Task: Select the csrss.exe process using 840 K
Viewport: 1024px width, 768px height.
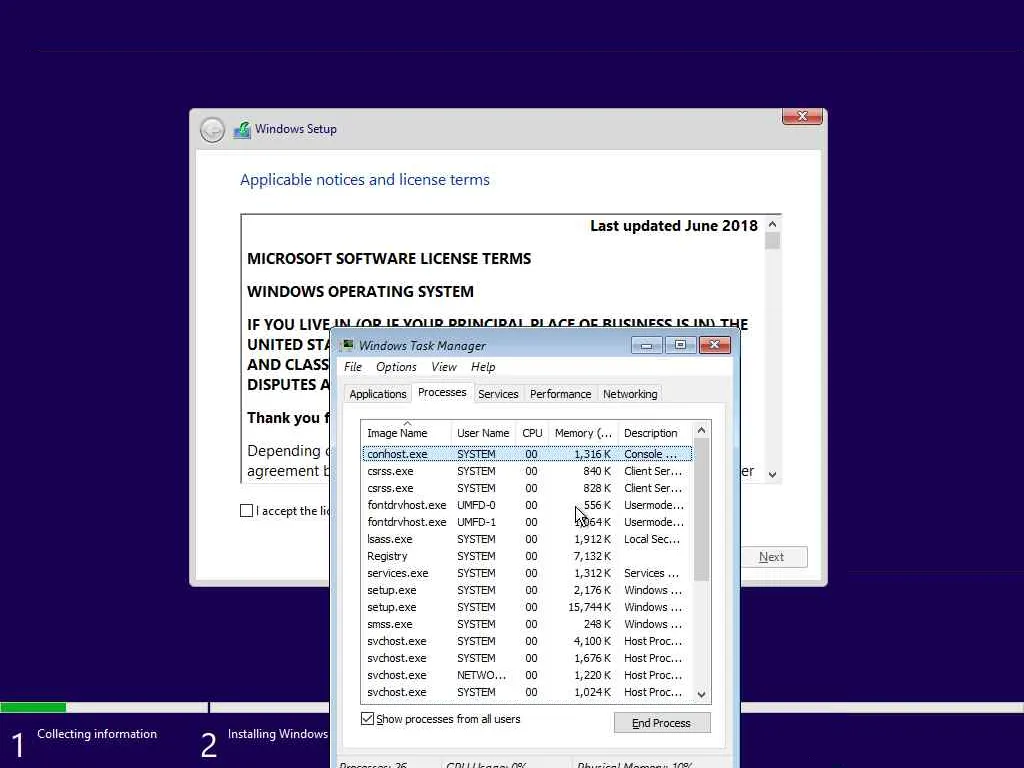Action: click(527, 471)
